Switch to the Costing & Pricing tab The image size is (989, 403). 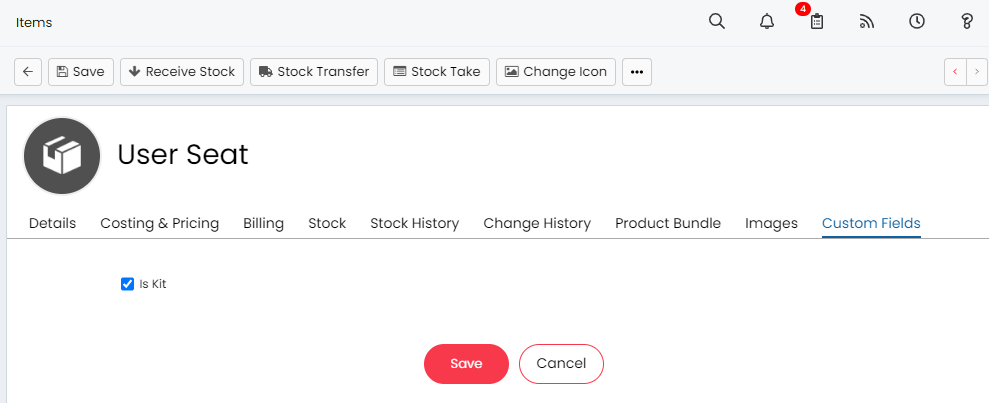[x=160, y=223]
